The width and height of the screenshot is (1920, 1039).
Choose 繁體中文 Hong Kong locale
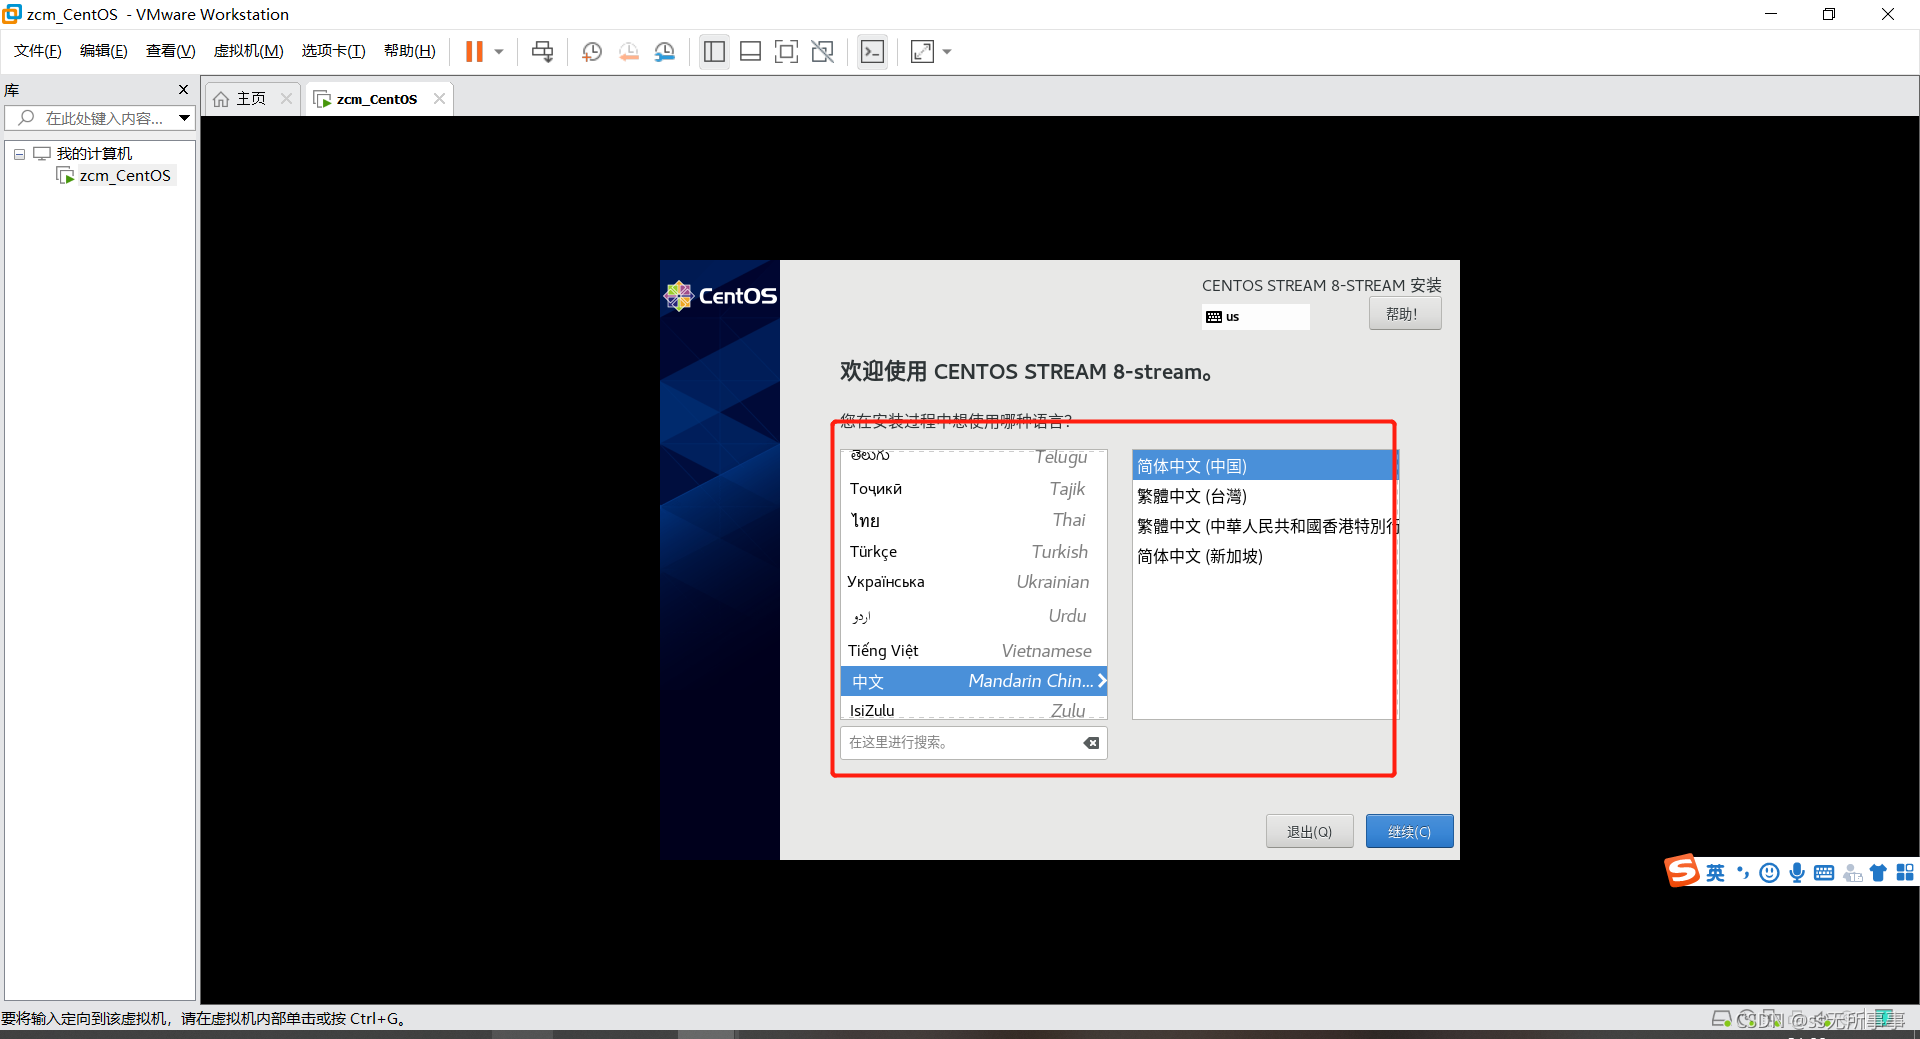click(x=1264, y=526)
